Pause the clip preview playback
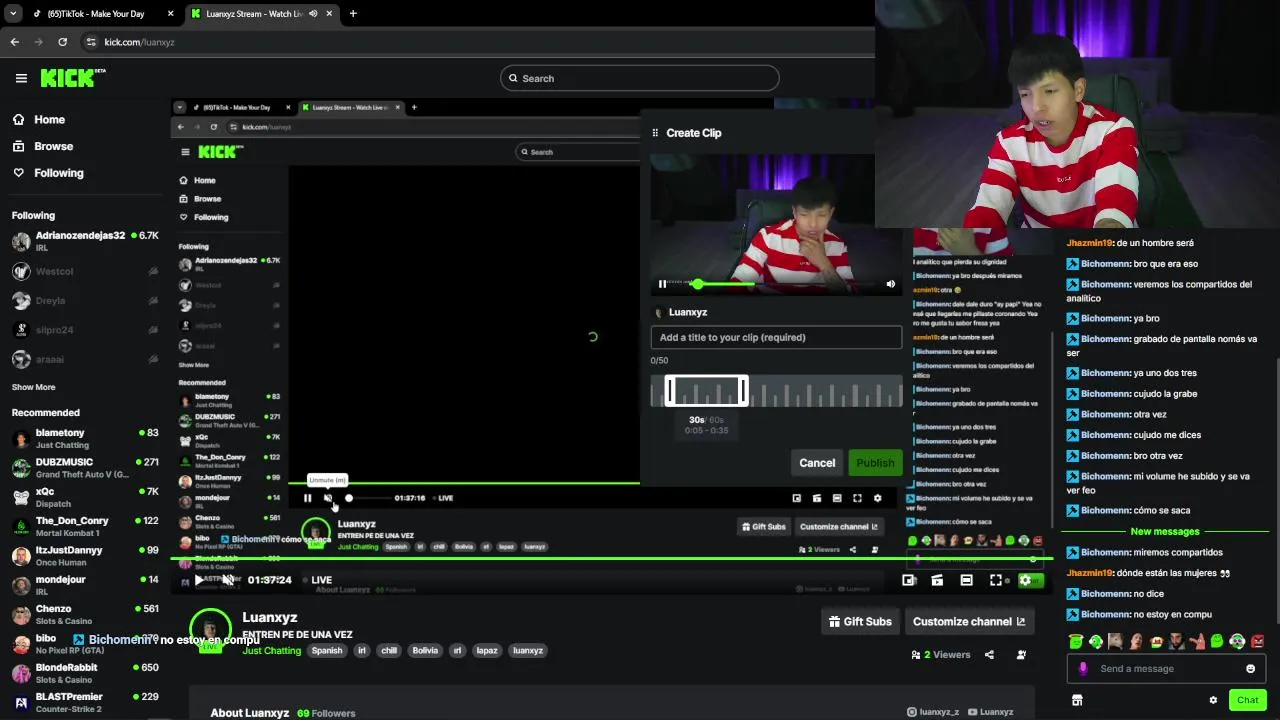This screenshot has height=720, width=1280. coord(662,284)
